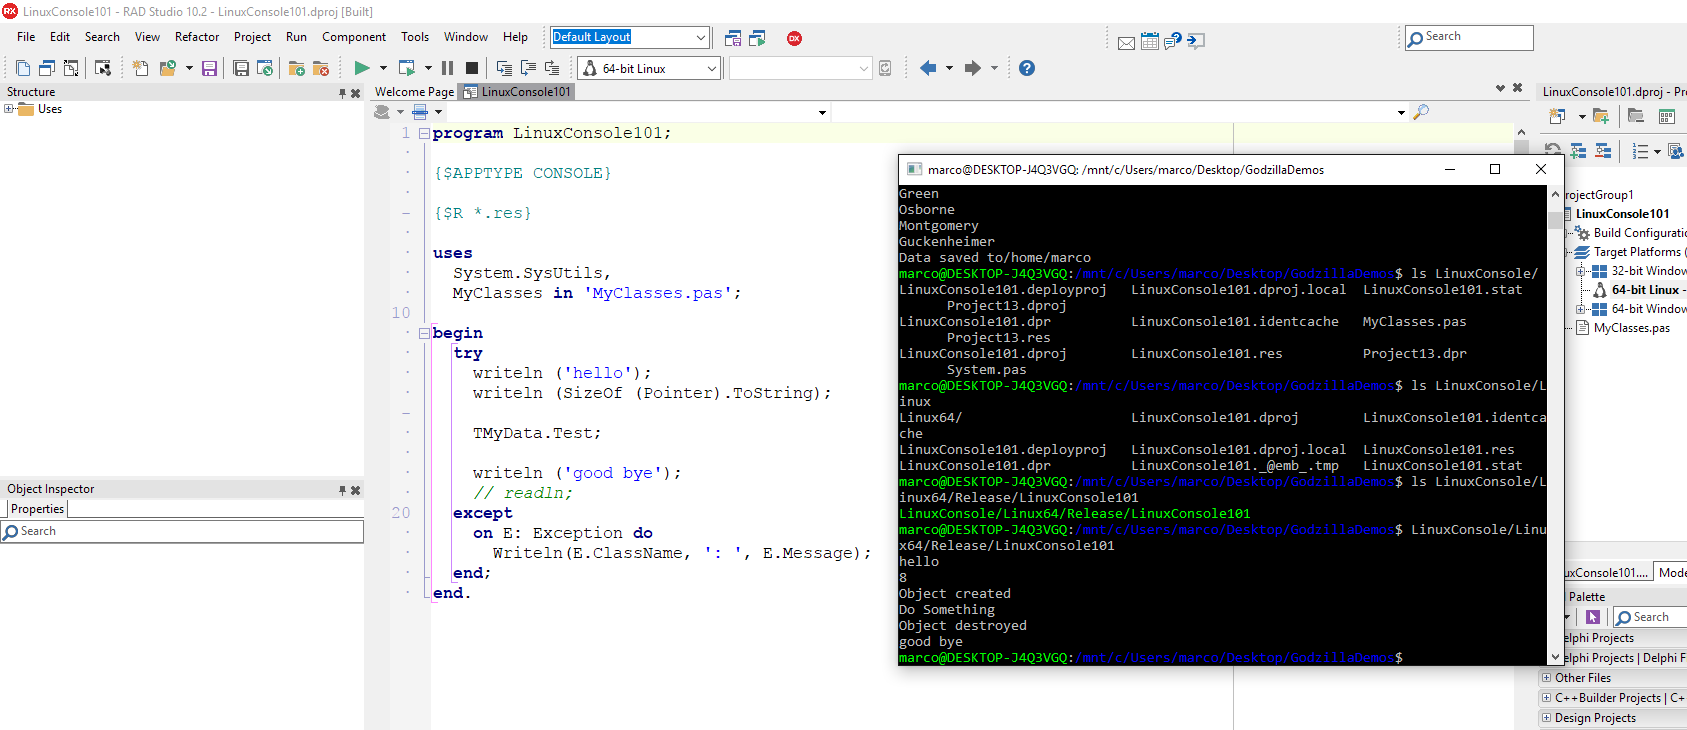Open the Run button dropdown arrow
Screen dimensions: 1687x730
pos(383,68)
